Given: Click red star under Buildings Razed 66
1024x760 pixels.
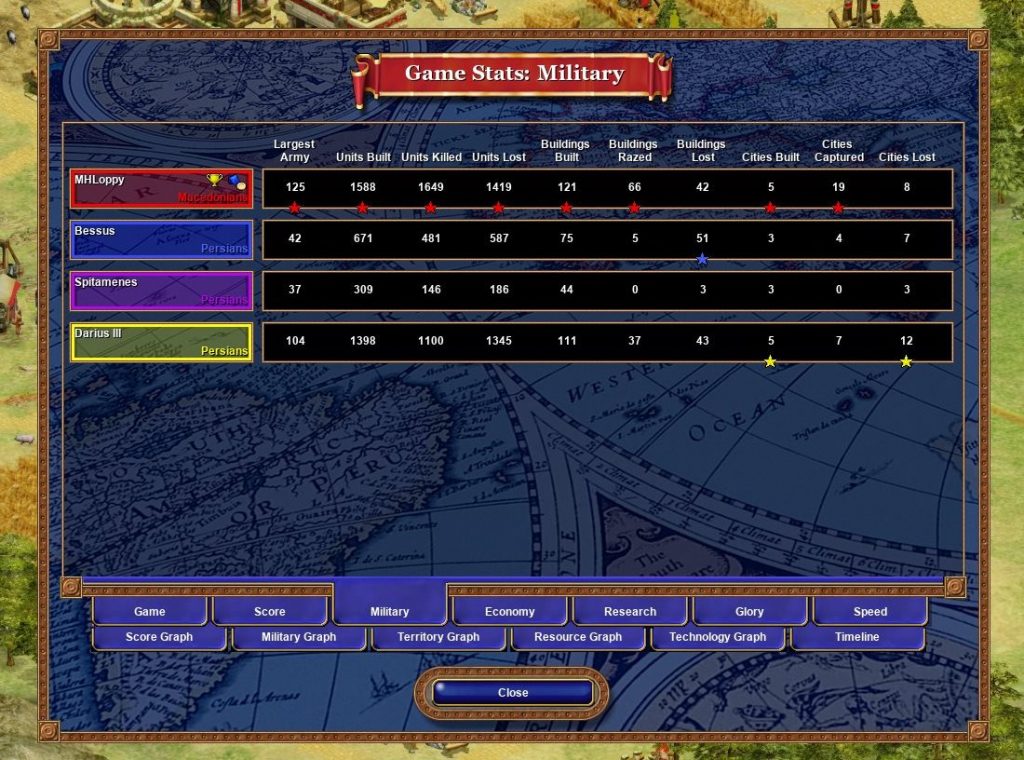Looking at the screenshot, I should [x=634, y=208].
